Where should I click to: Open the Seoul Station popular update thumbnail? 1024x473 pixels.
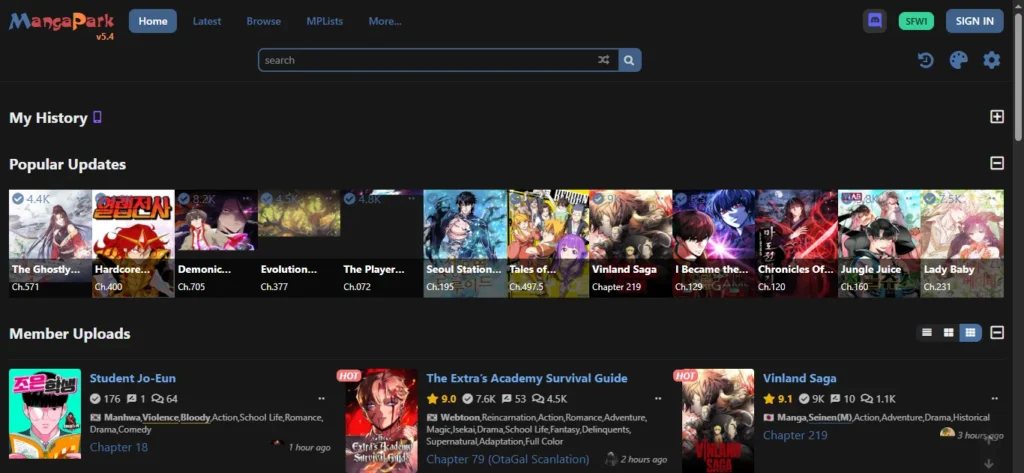tap(464, 243)
